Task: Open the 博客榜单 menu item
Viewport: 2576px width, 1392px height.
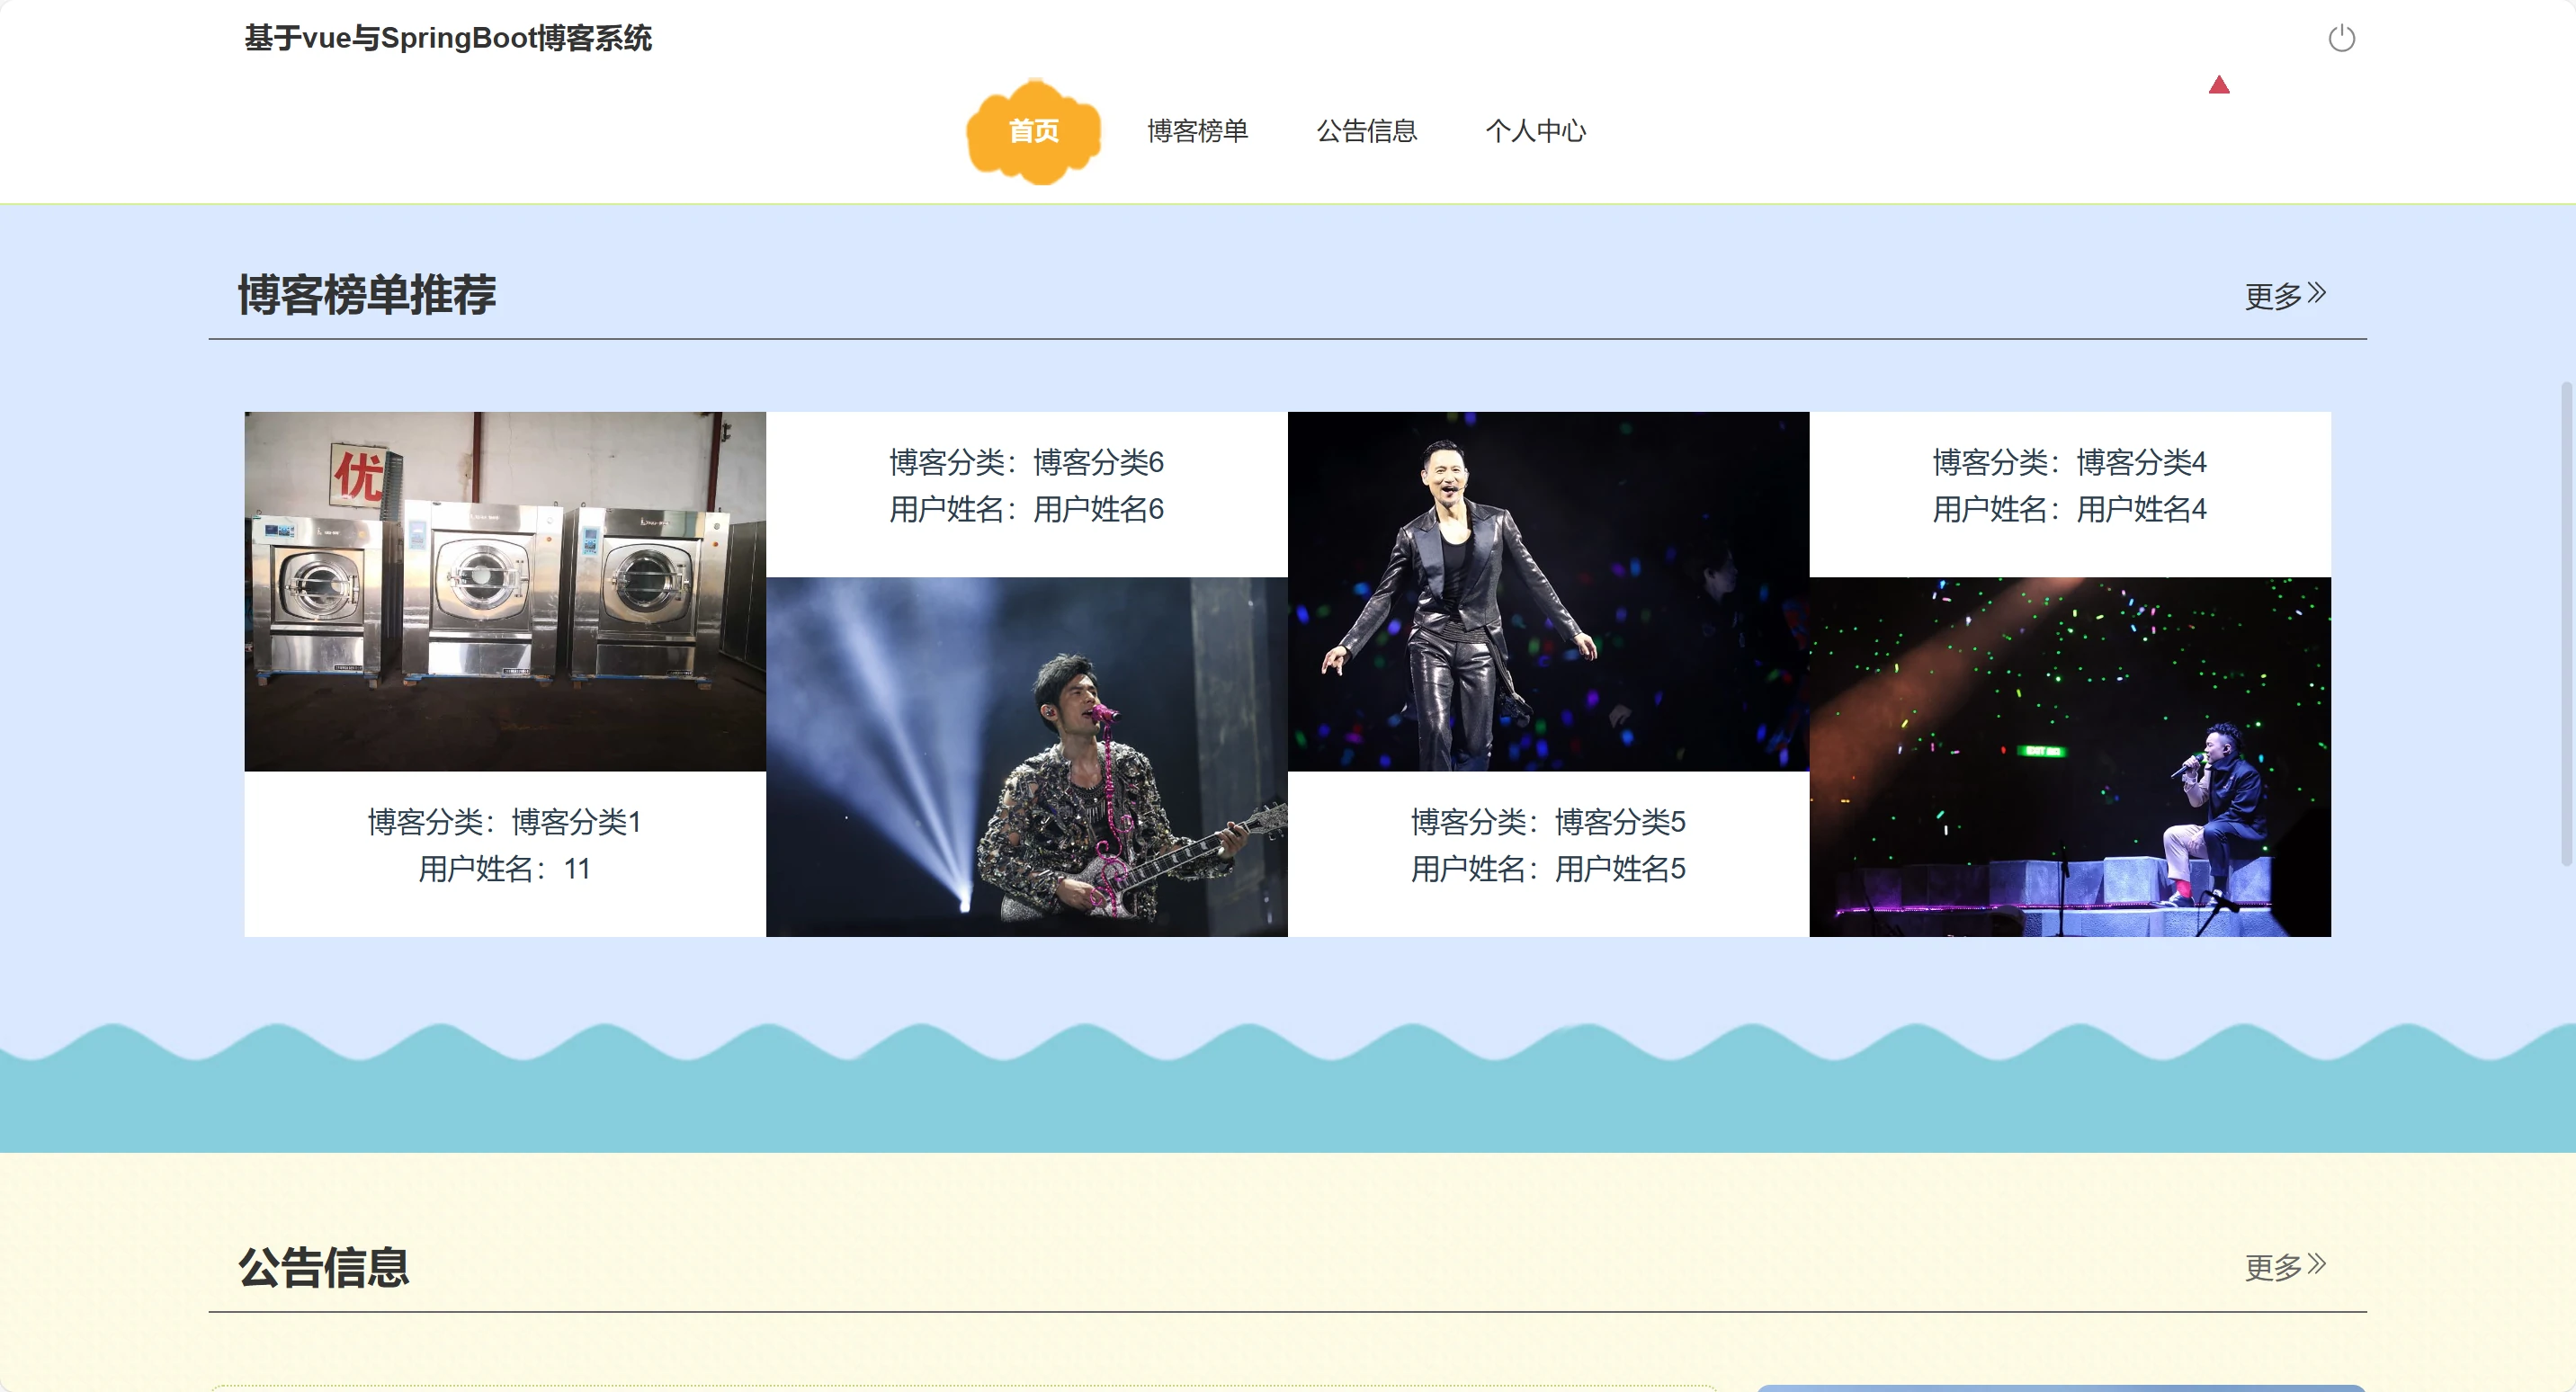Action: point(1197,131)
